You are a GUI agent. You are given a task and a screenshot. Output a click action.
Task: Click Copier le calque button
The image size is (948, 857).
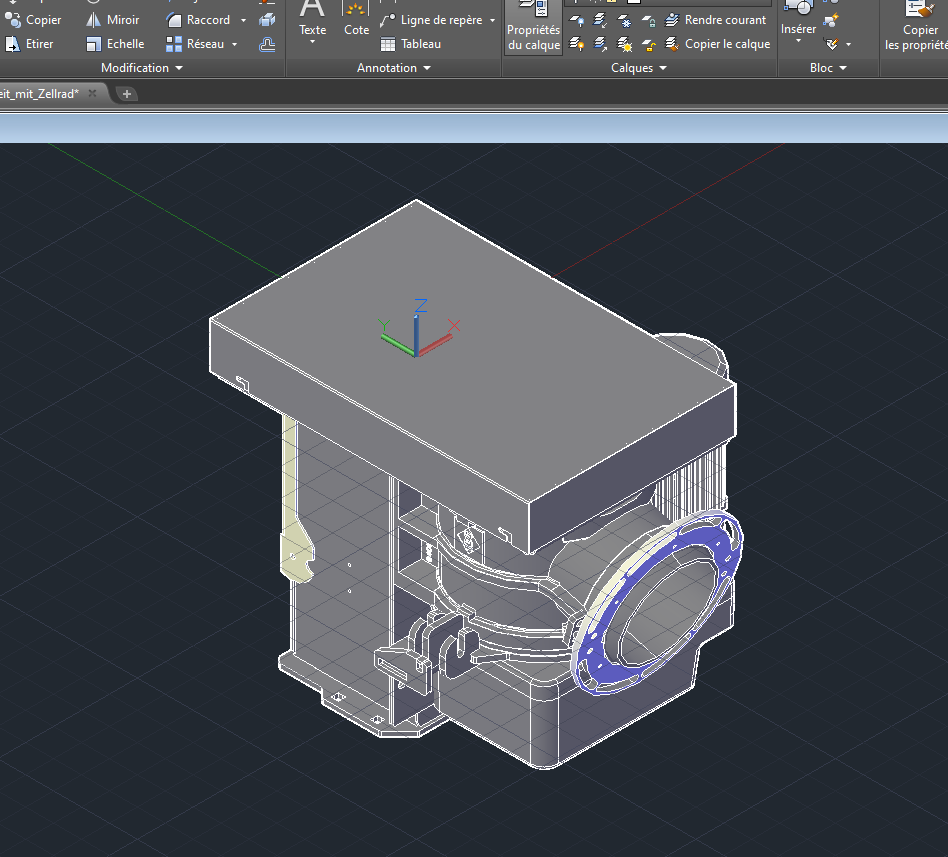(x=717, y=44)
